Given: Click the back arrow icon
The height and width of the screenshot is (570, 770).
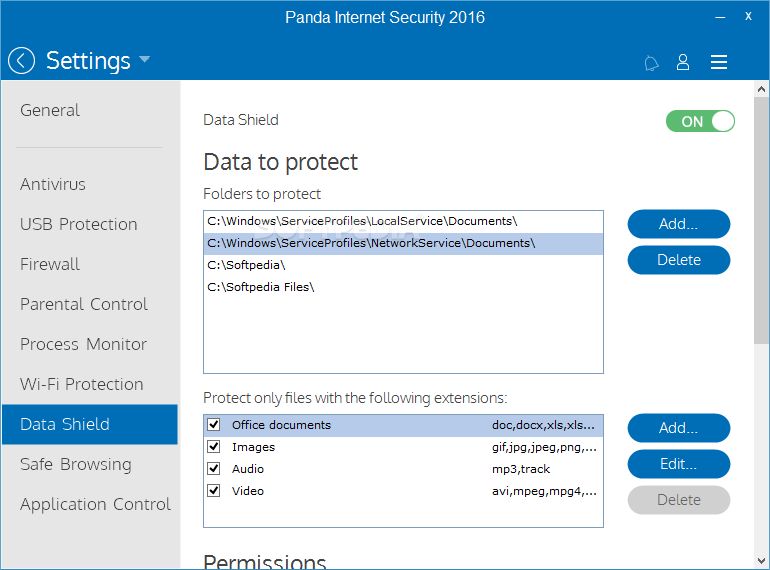Looking at the screenshot, I should coord(21,61).
